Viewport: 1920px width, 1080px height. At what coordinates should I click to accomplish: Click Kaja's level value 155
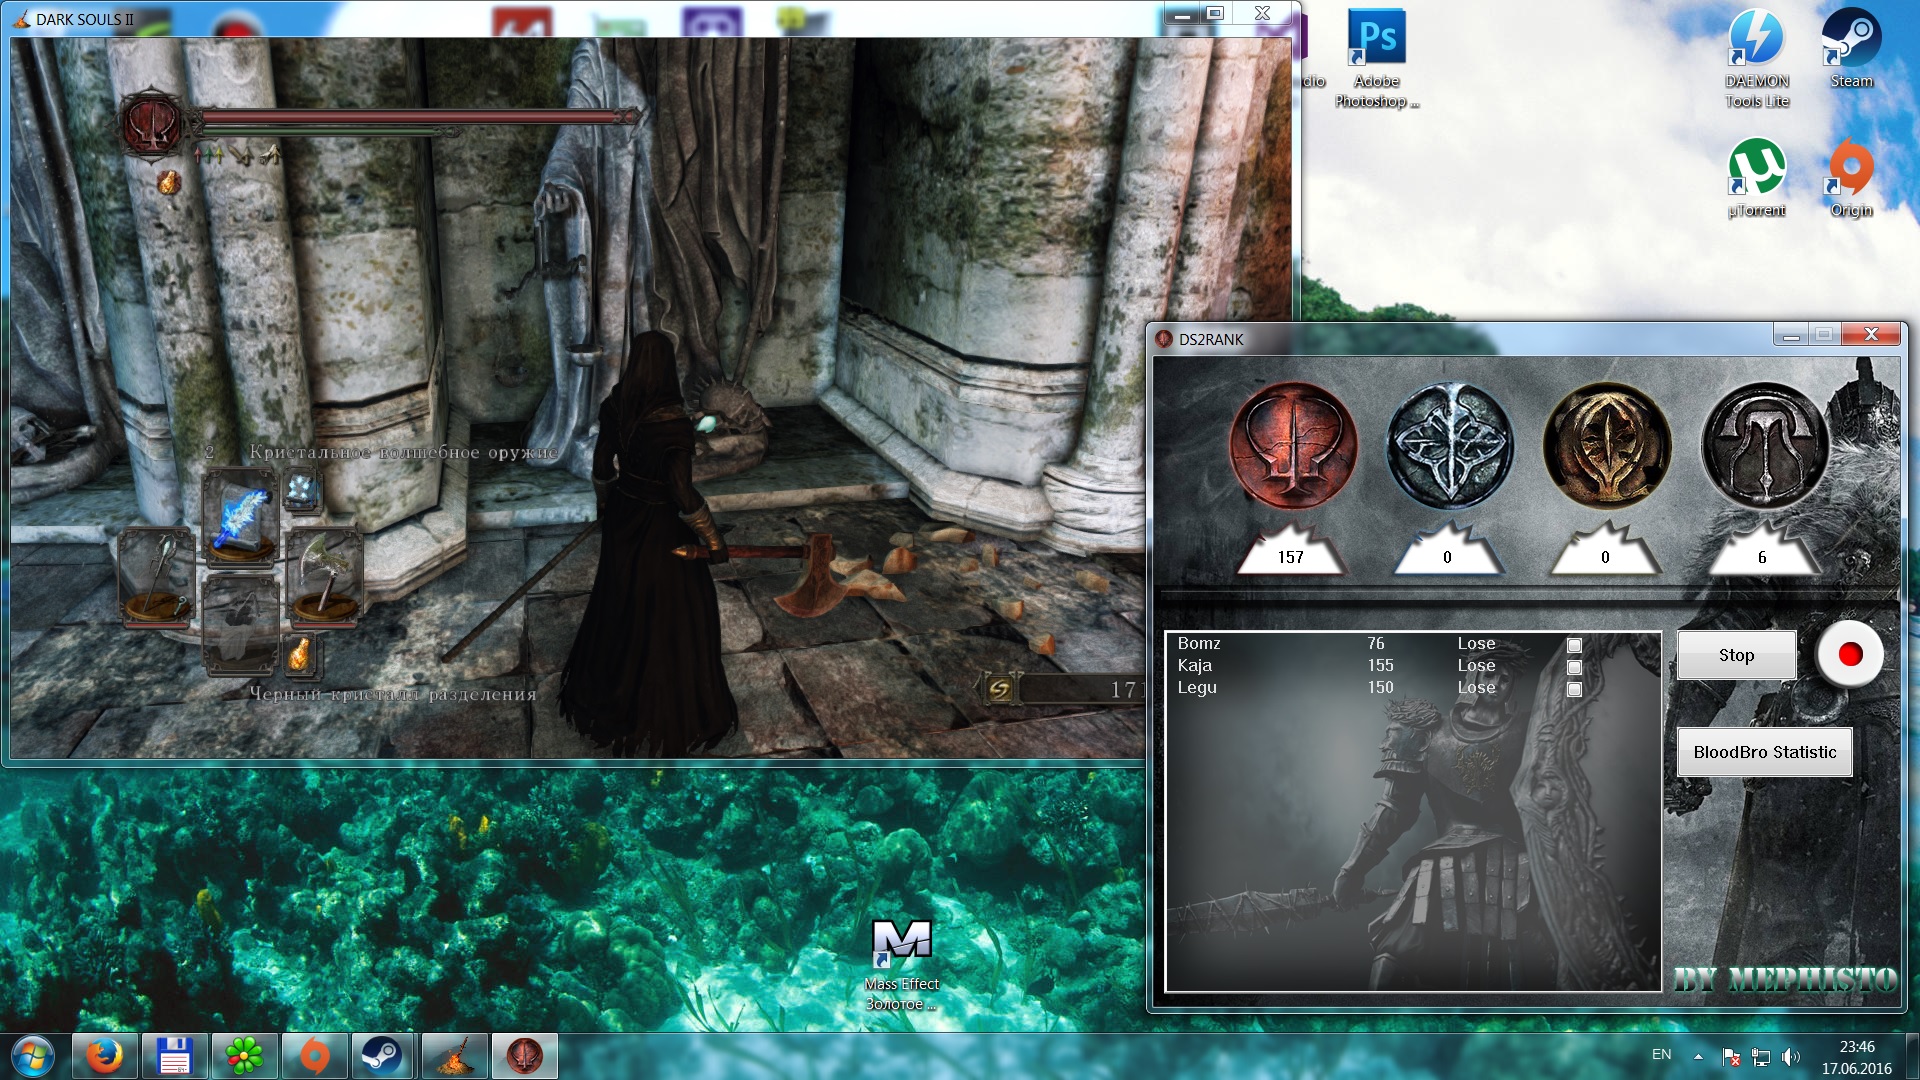(x=1380, y=665)
